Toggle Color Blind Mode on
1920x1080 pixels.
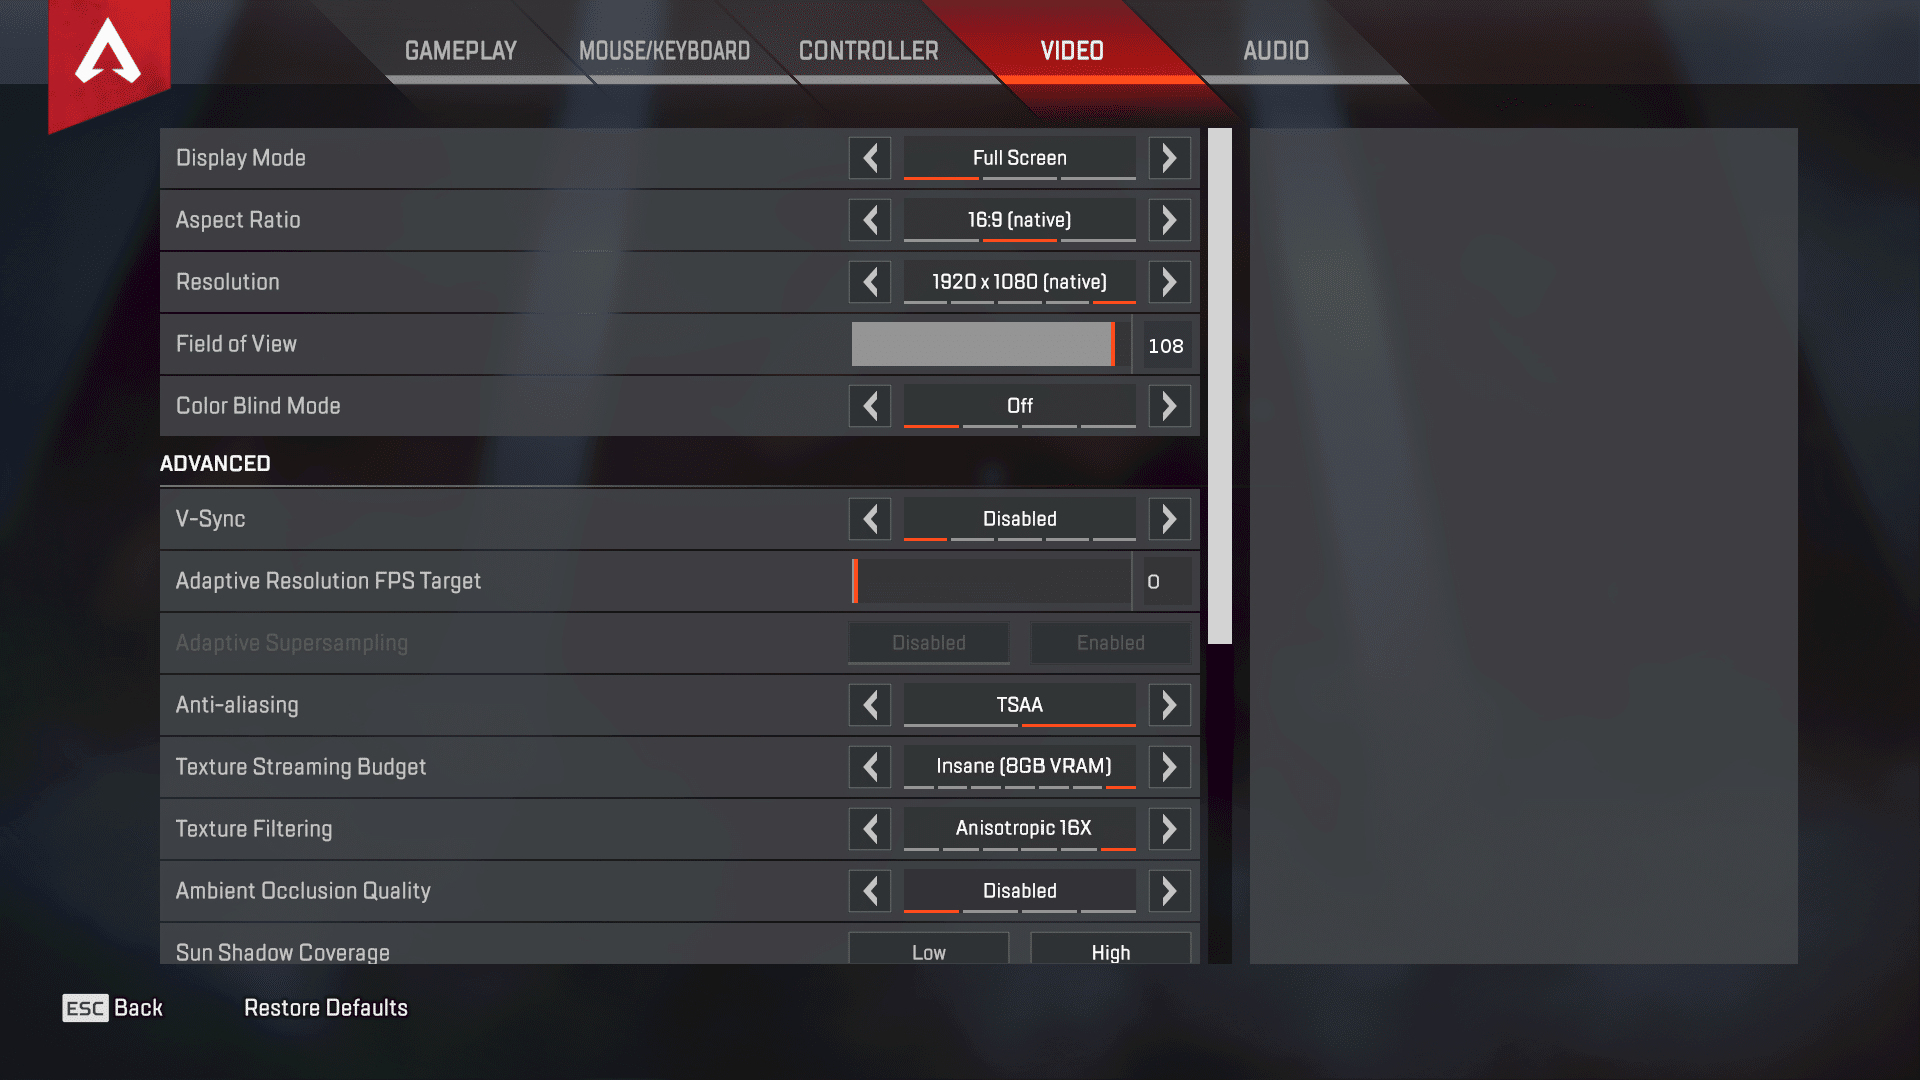1170,406
